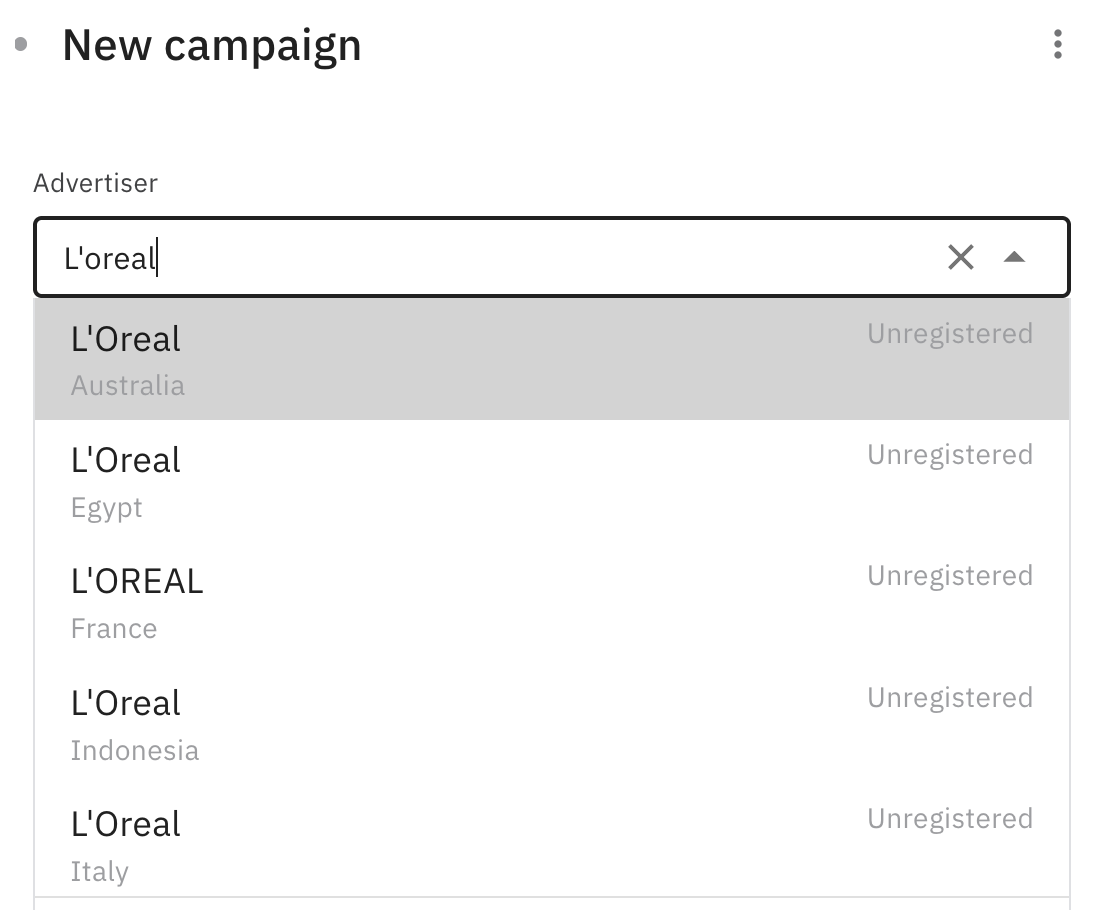Click inside the advertiser search input
This screenshot has width=1108, height=910.
(400, 257)
